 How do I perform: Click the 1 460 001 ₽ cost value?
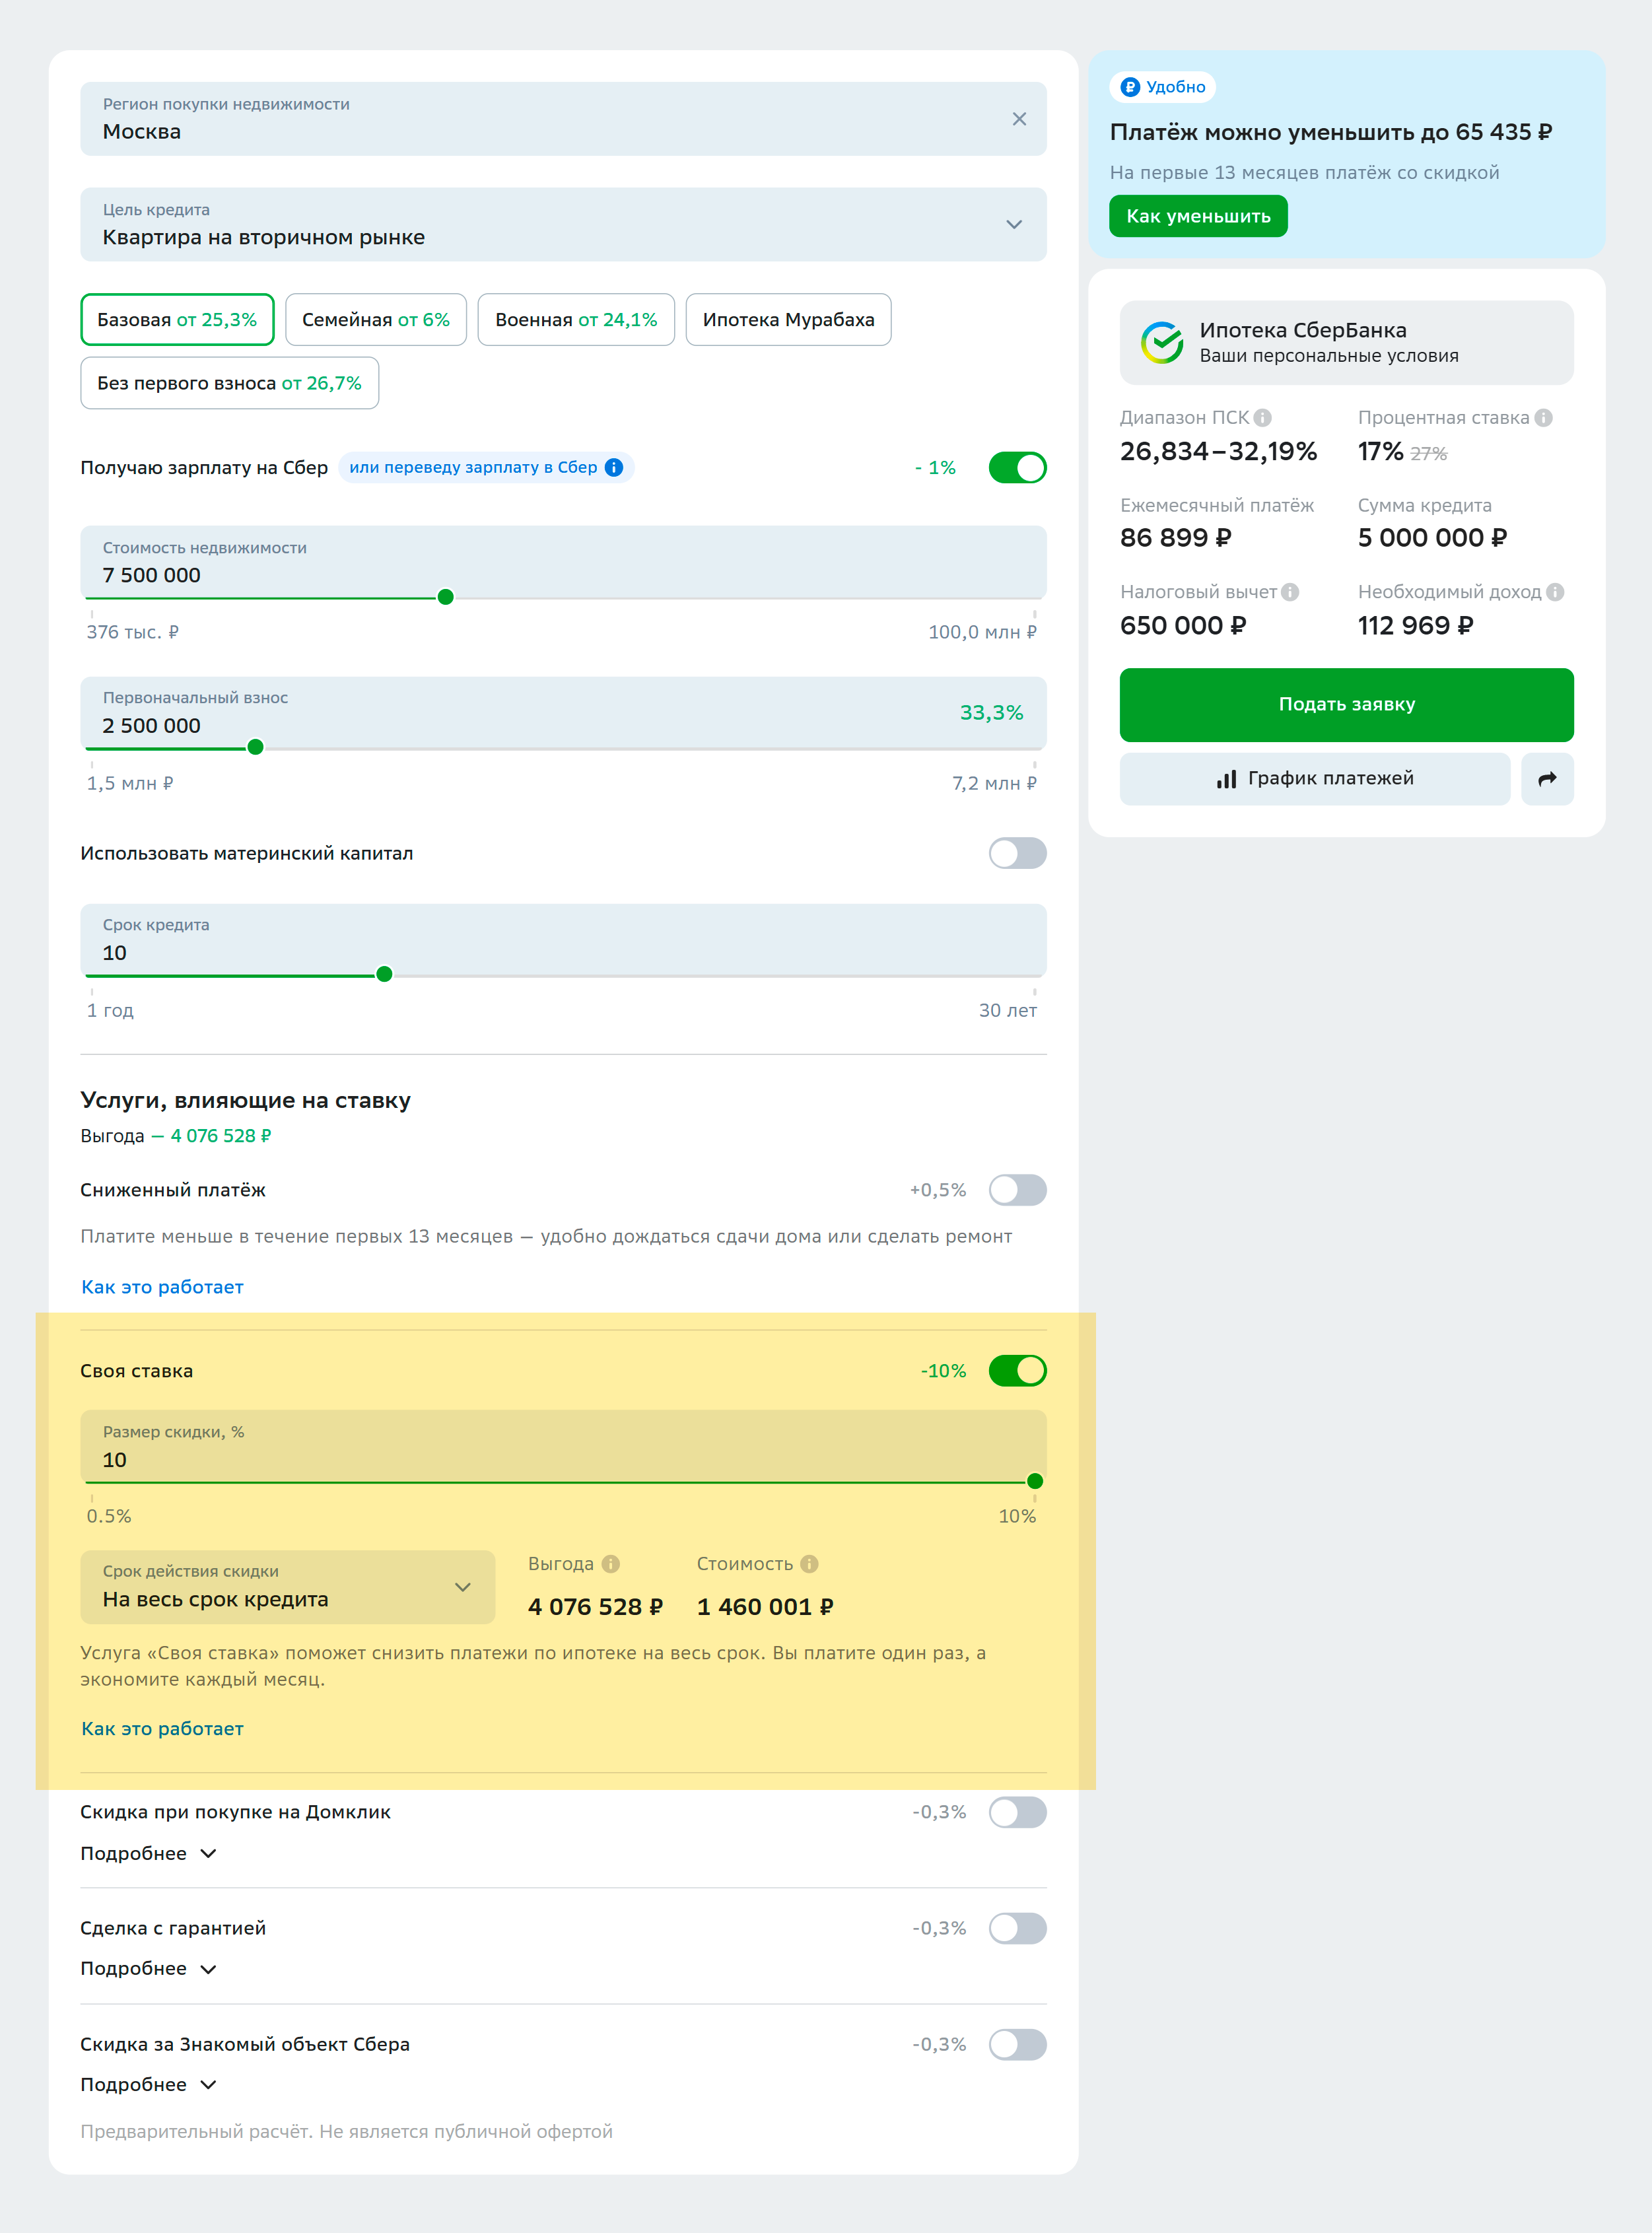[x=765, y=1607]
